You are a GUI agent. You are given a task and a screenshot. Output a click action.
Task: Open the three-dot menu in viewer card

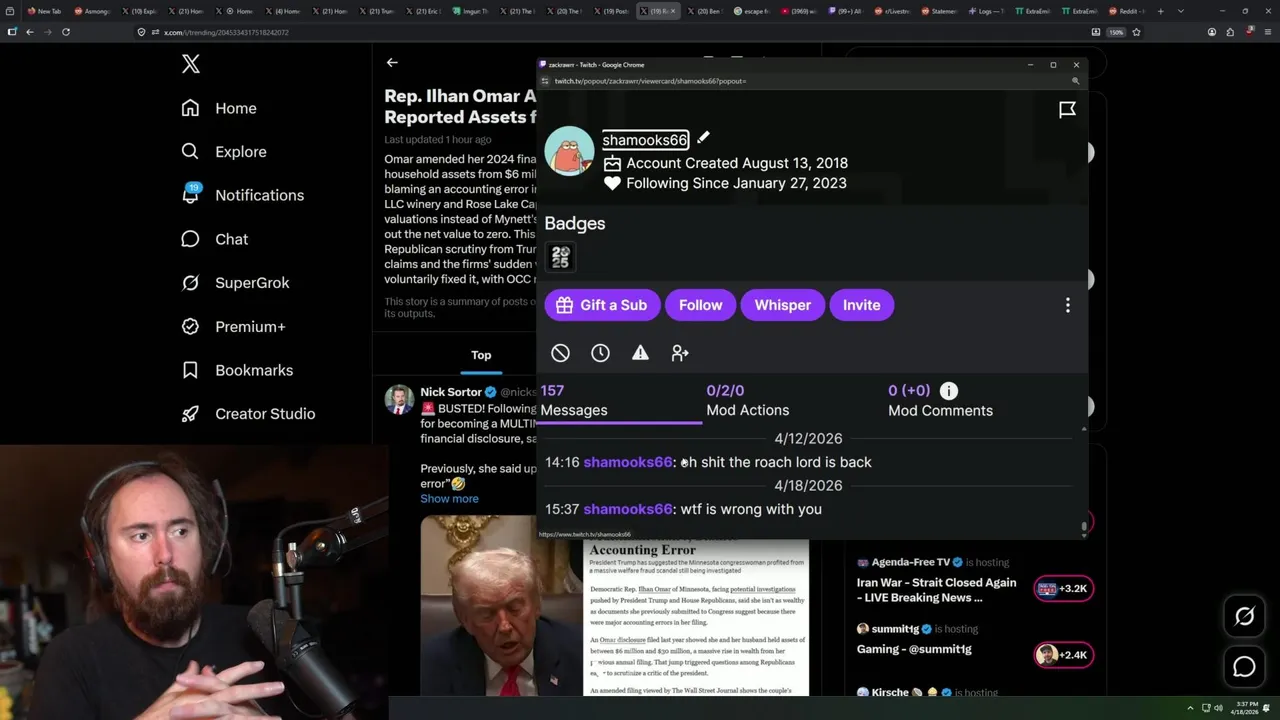pyautogui.click(x=1067, y=305)
